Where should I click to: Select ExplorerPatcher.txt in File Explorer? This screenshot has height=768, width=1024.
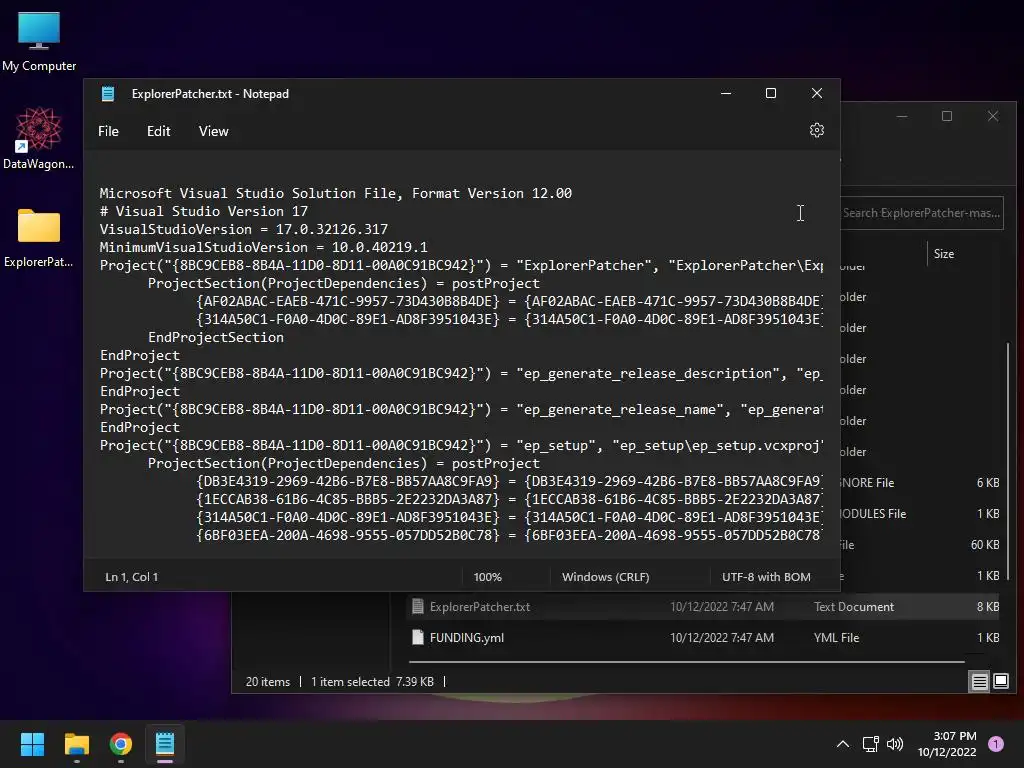tap(704, 607)
